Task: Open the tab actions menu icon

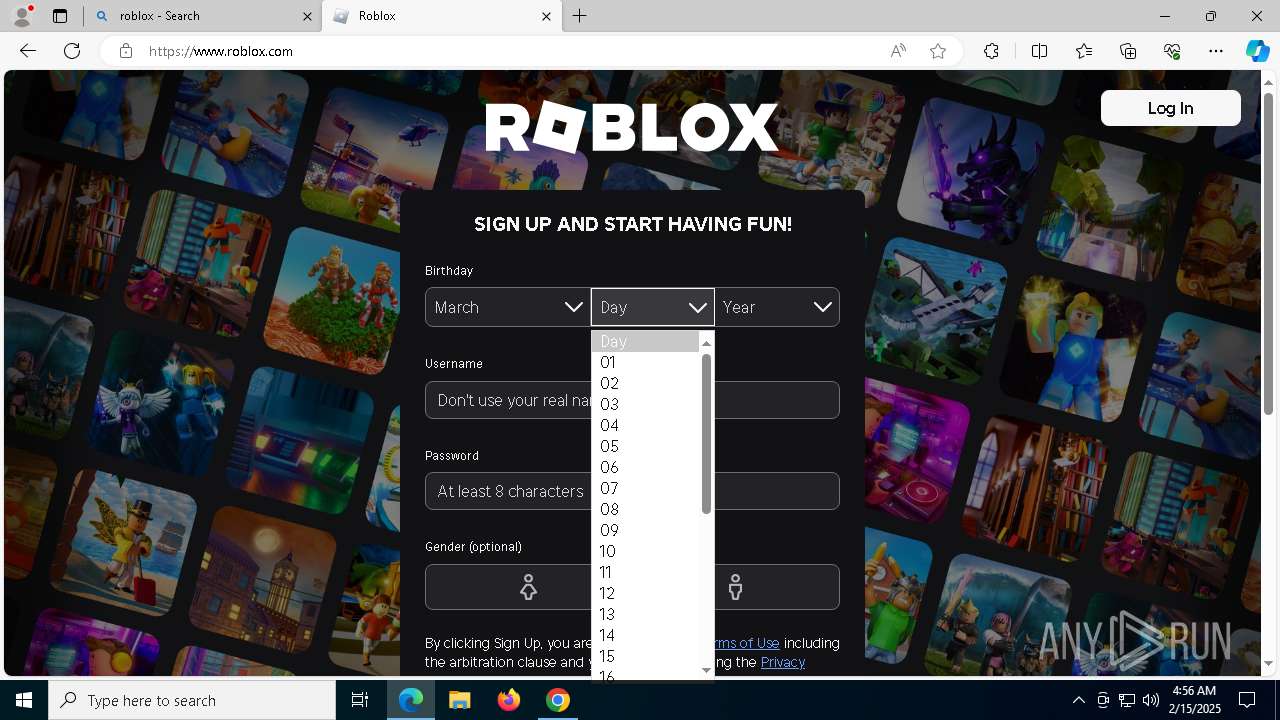Action: [x=60, y=16]
